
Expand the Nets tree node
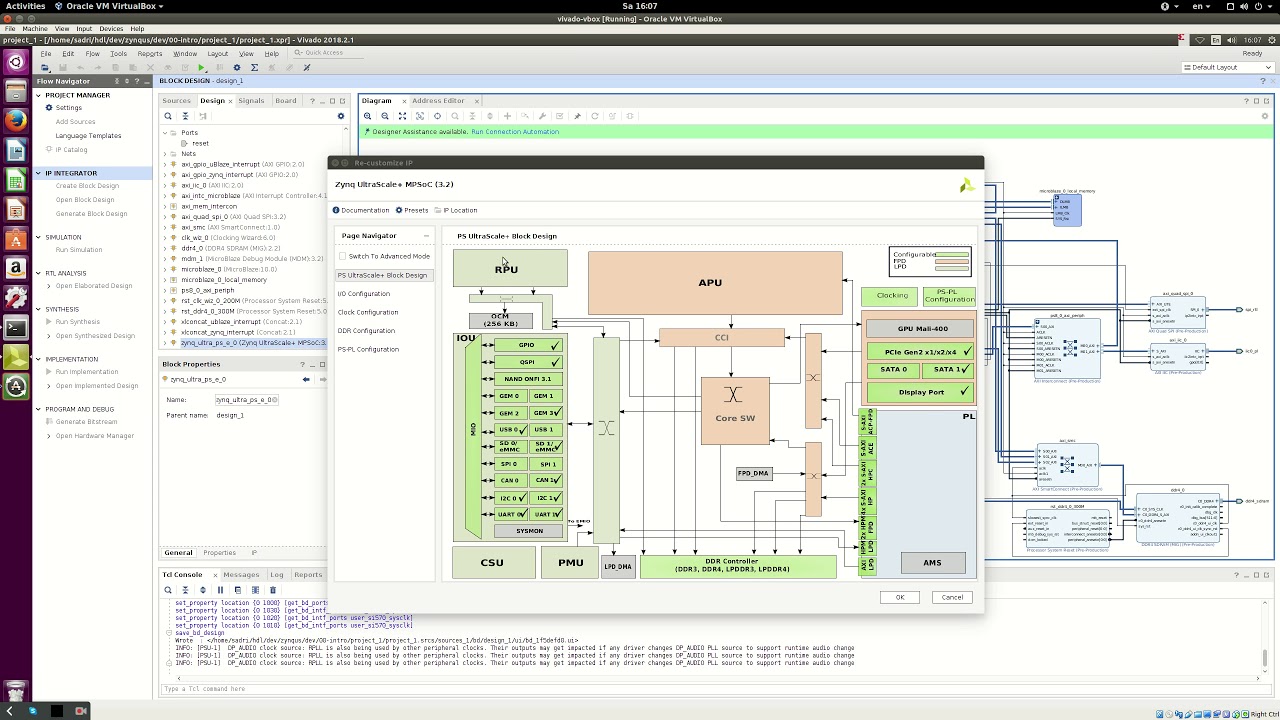(166, 154)
